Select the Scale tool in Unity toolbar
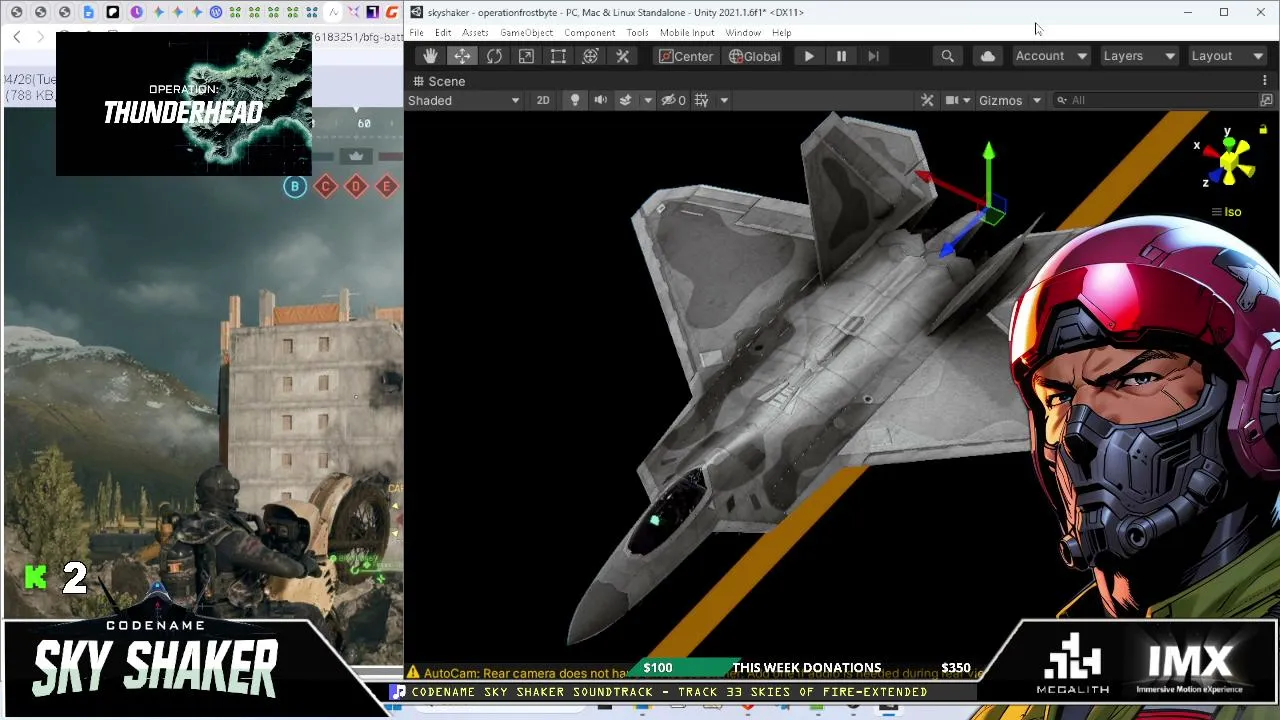The width and height of the screenshot is (1280, 720). tap(526, 56)
